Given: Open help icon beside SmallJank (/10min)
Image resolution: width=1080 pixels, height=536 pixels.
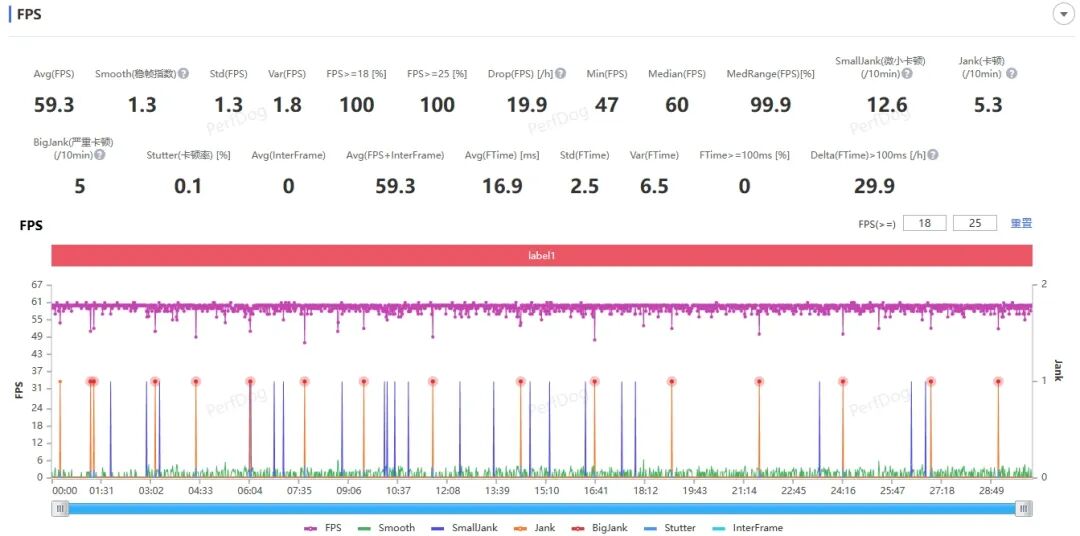Looking at the screenshot, I should (x=907, y=74).
